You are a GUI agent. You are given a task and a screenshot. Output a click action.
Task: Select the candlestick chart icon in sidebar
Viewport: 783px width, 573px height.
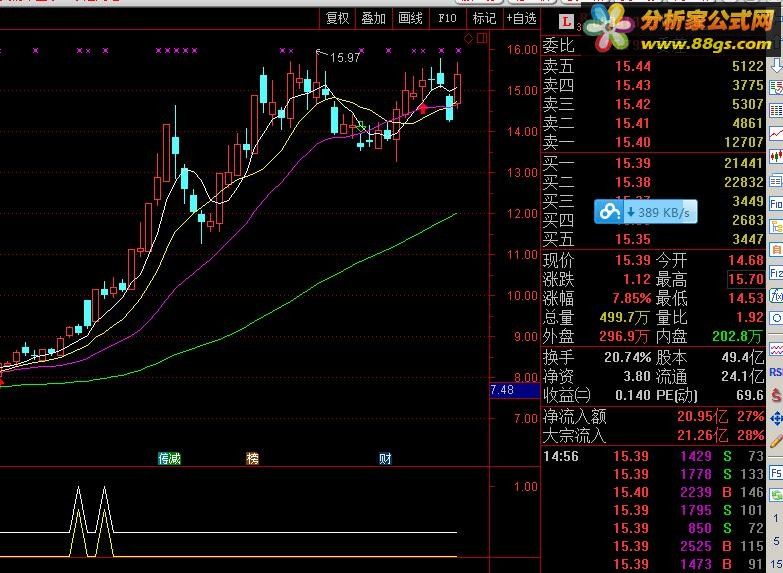tap(776, 157)
